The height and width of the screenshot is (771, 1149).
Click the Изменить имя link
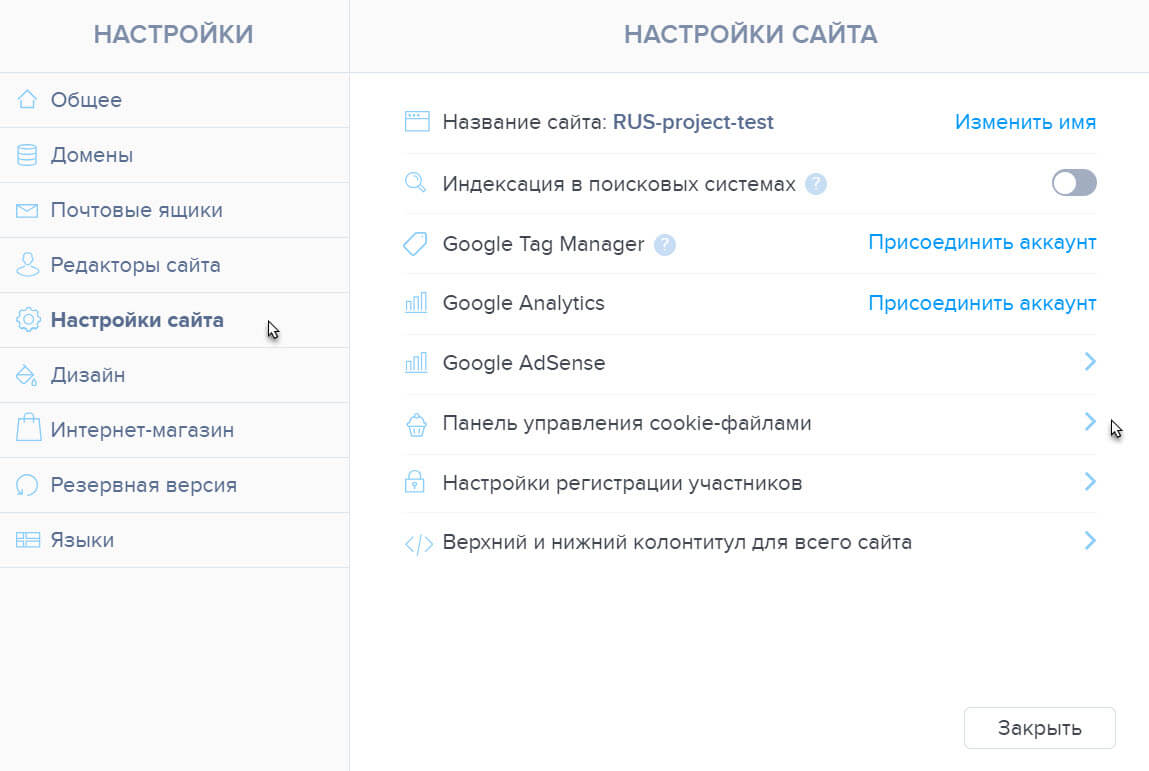point(1025,122)
